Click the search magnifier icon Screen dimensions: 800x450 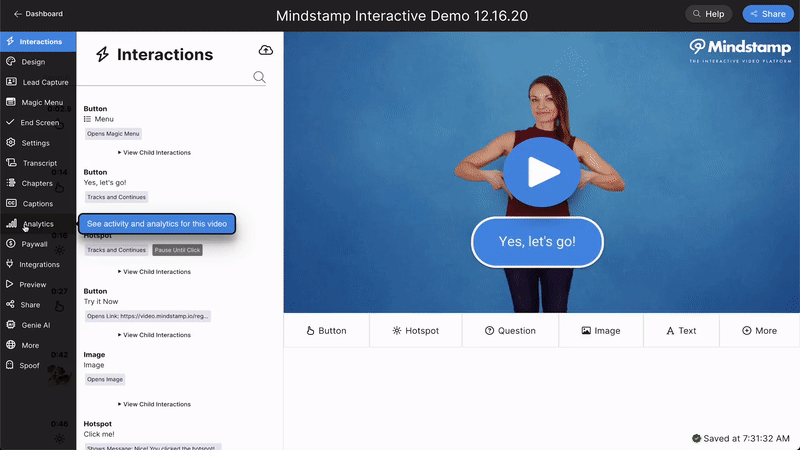point(259,77)
